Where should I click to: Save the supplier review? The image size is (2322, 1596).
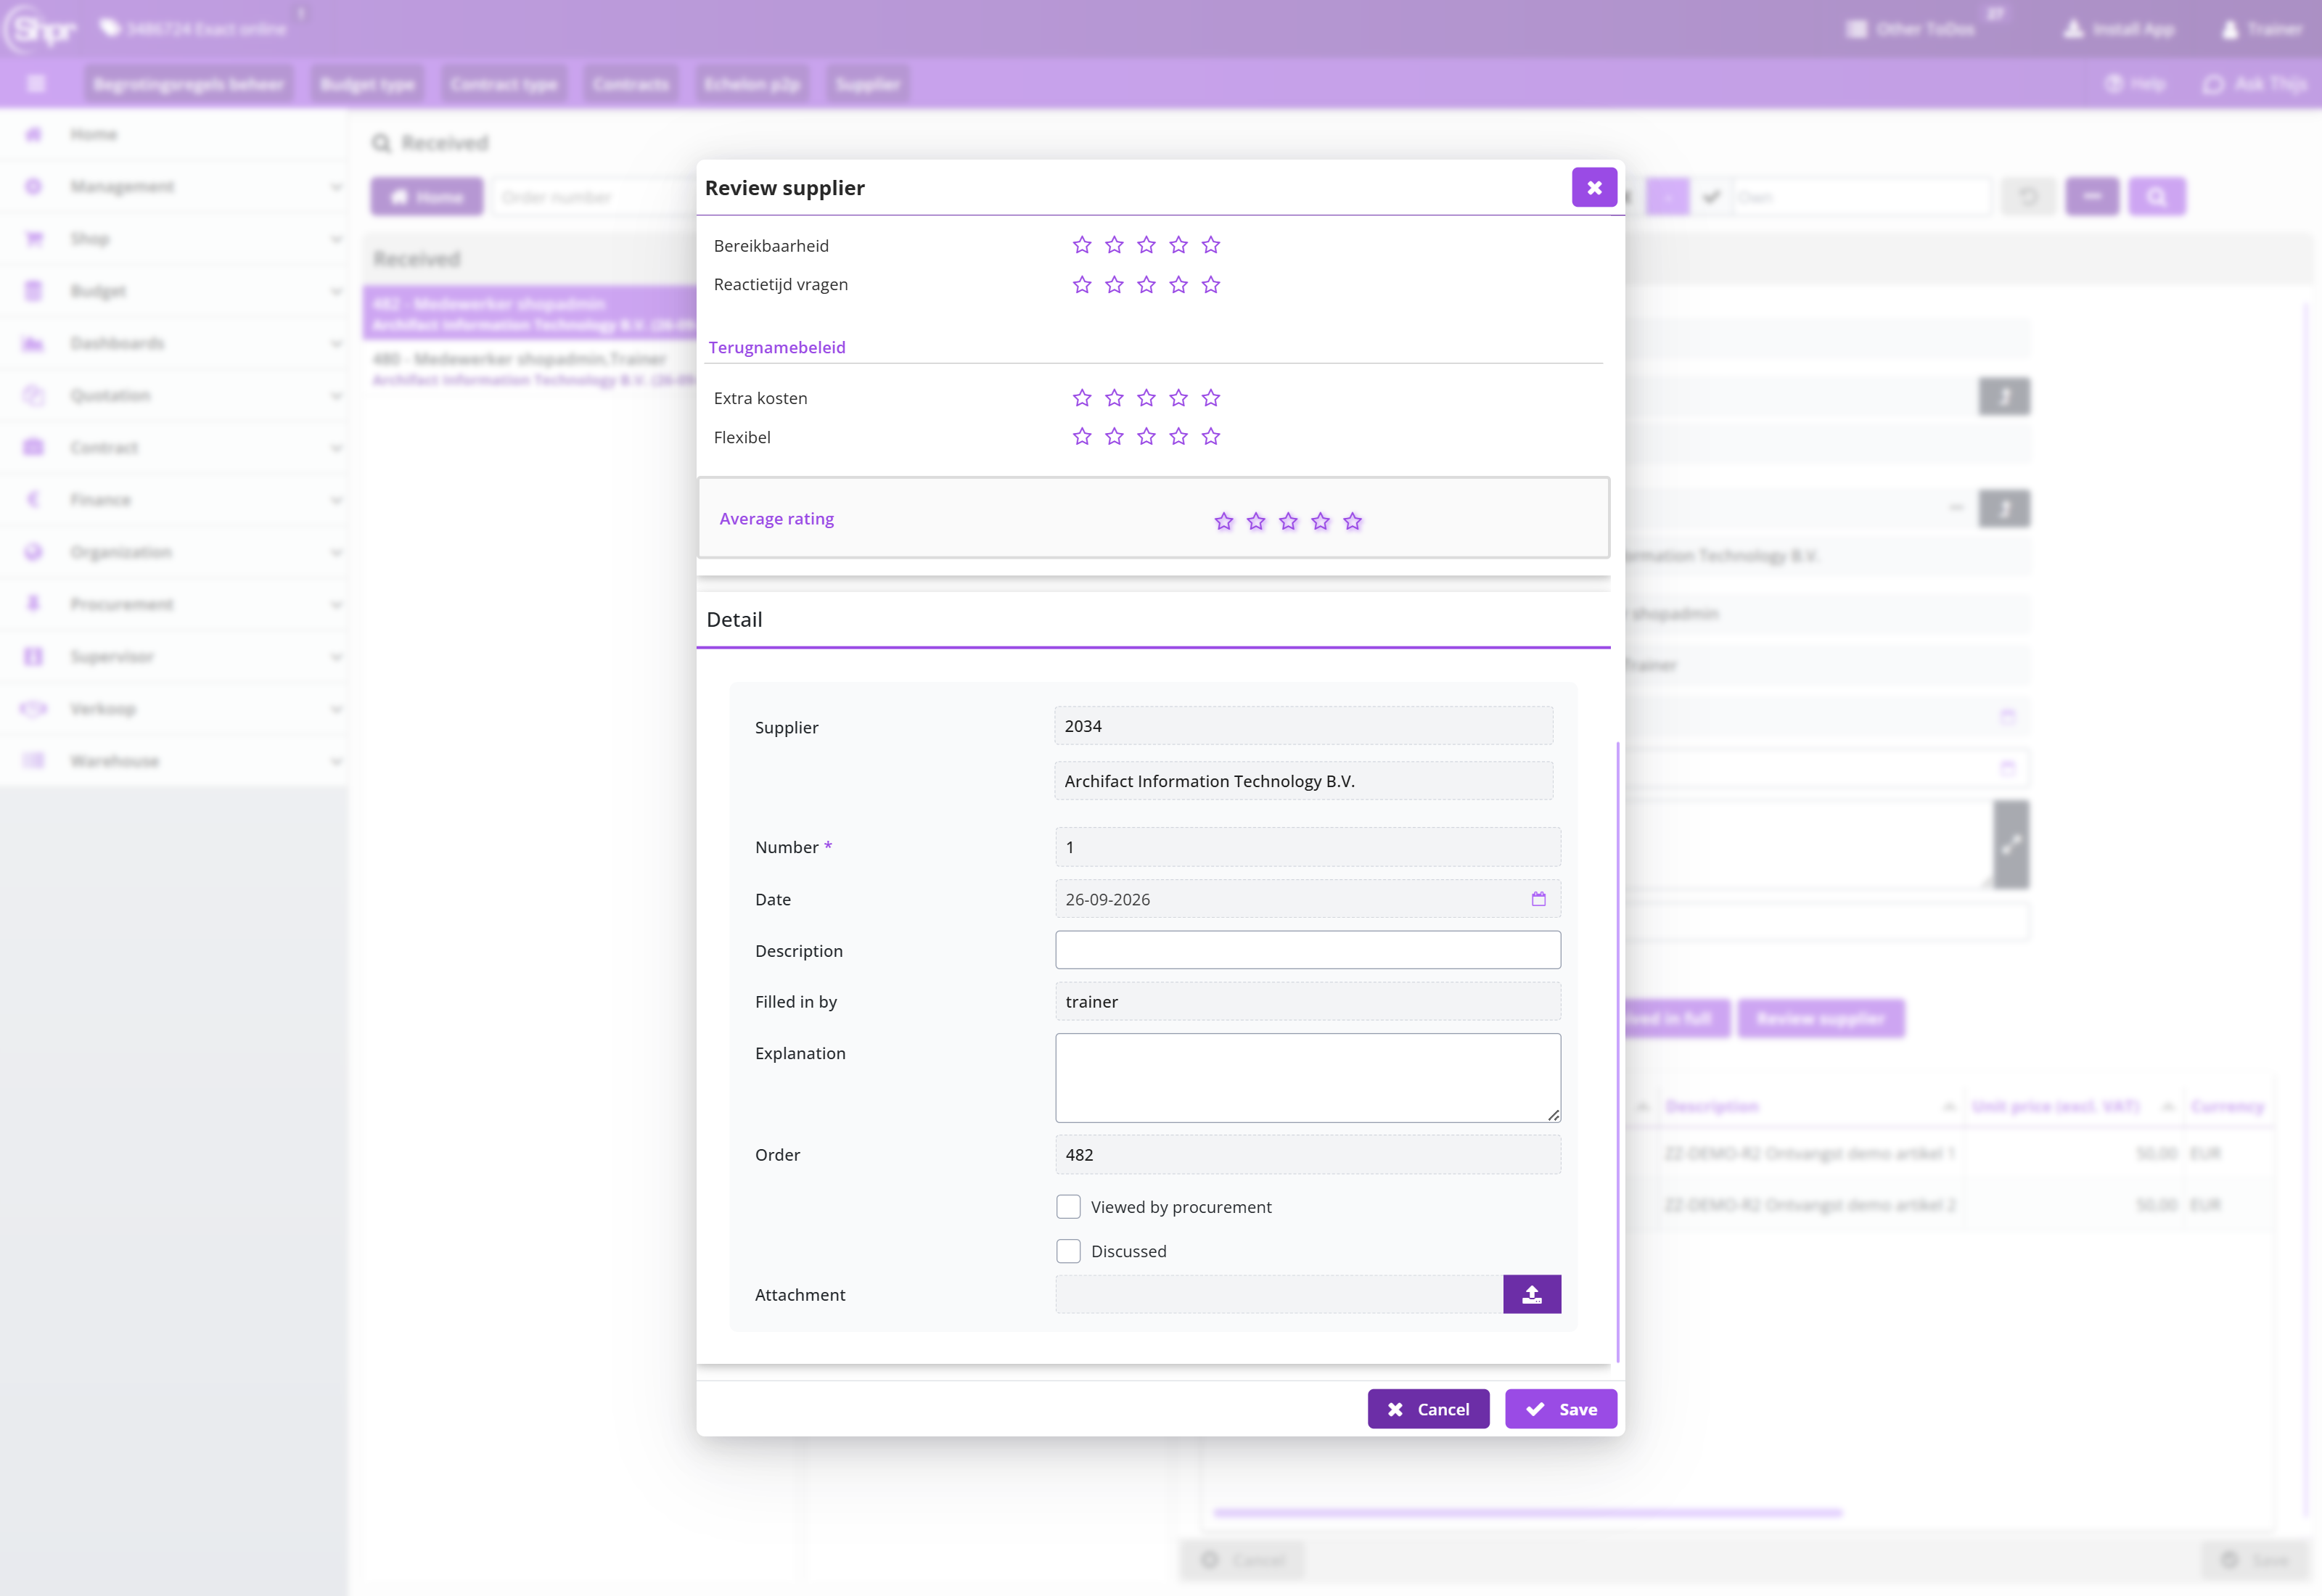click(x=1560, y=1409)
